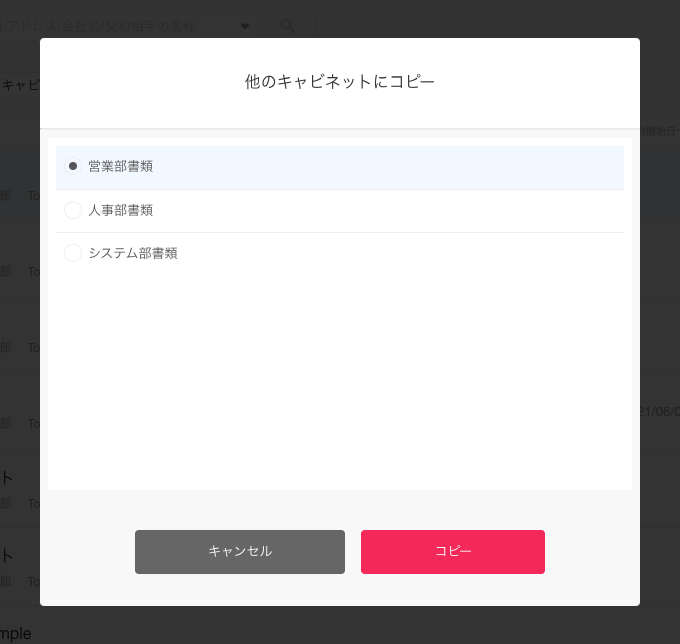Click the magnifier search icon
This screenshot has width=680, height=644.
pyautogui.click(x=287, y=25)
